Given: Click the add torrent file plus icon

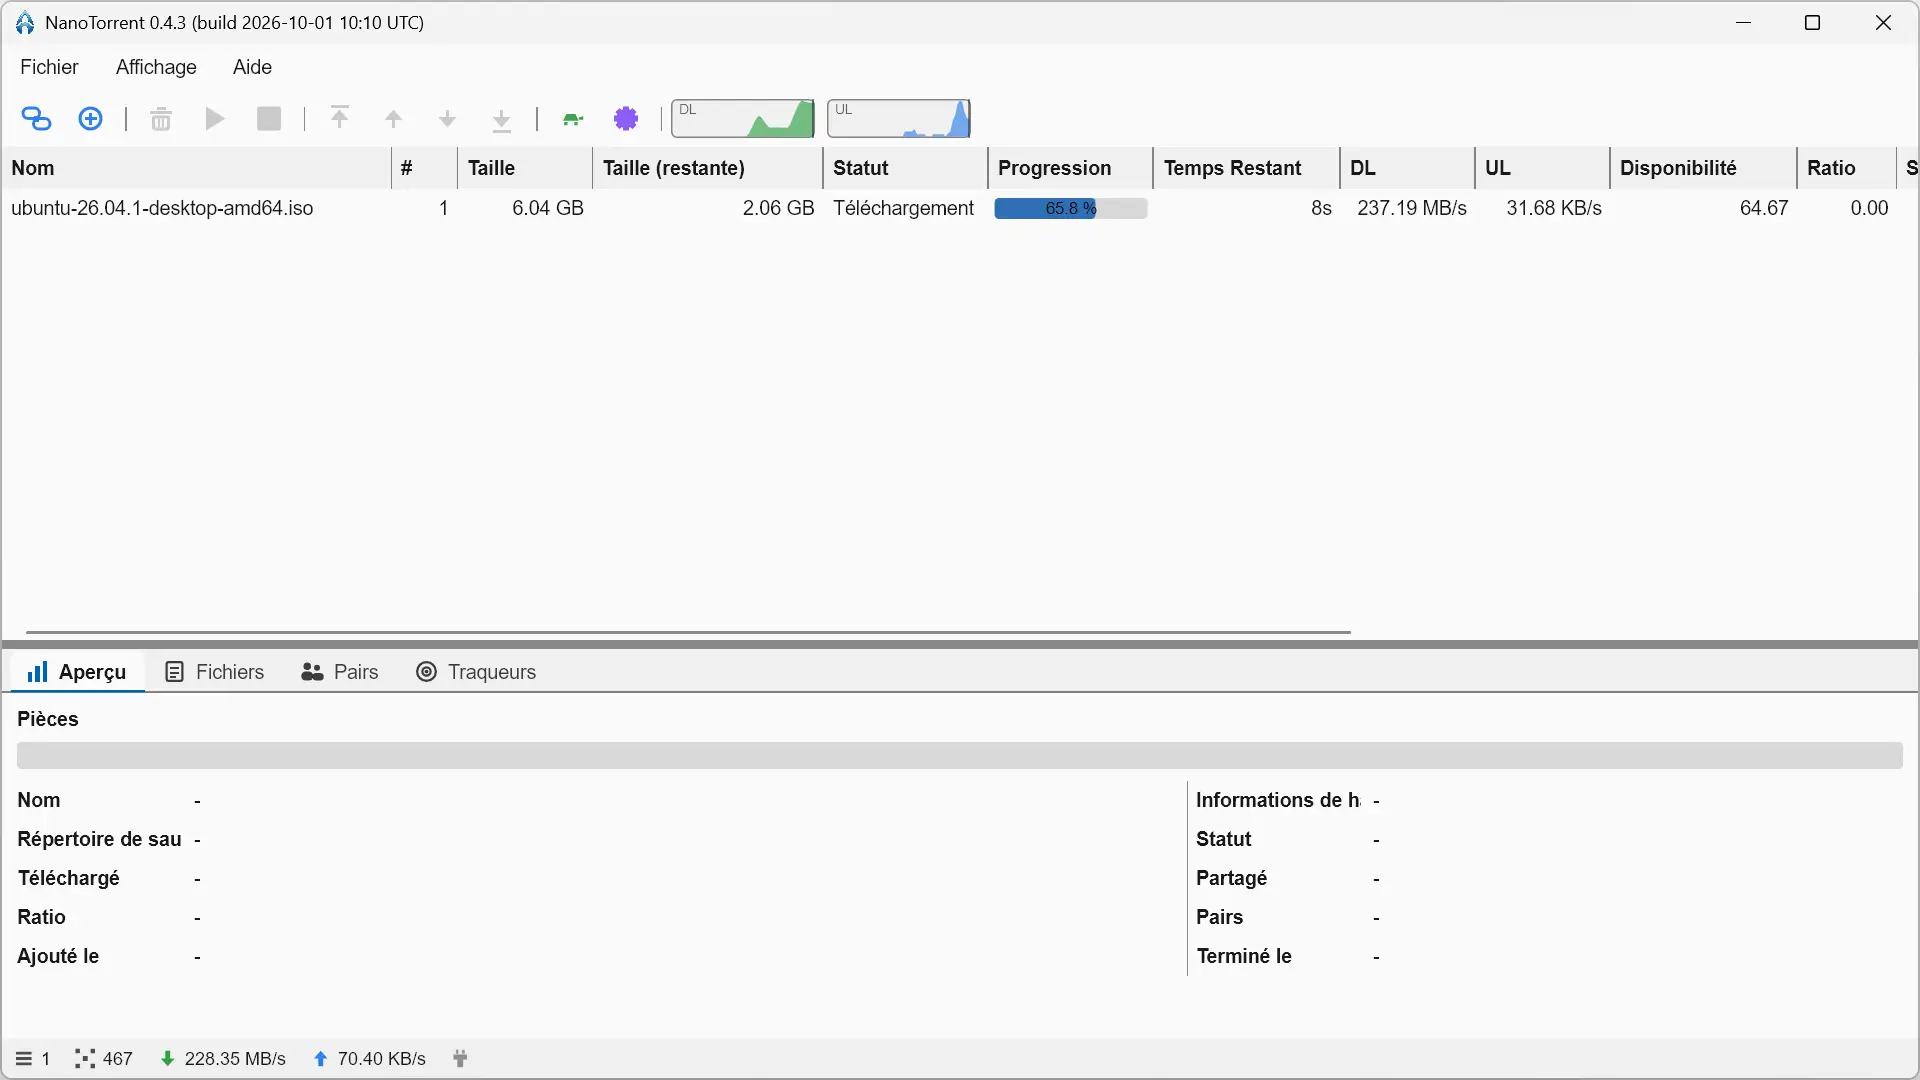Looking at the screenshot, I should pos(90,119).
